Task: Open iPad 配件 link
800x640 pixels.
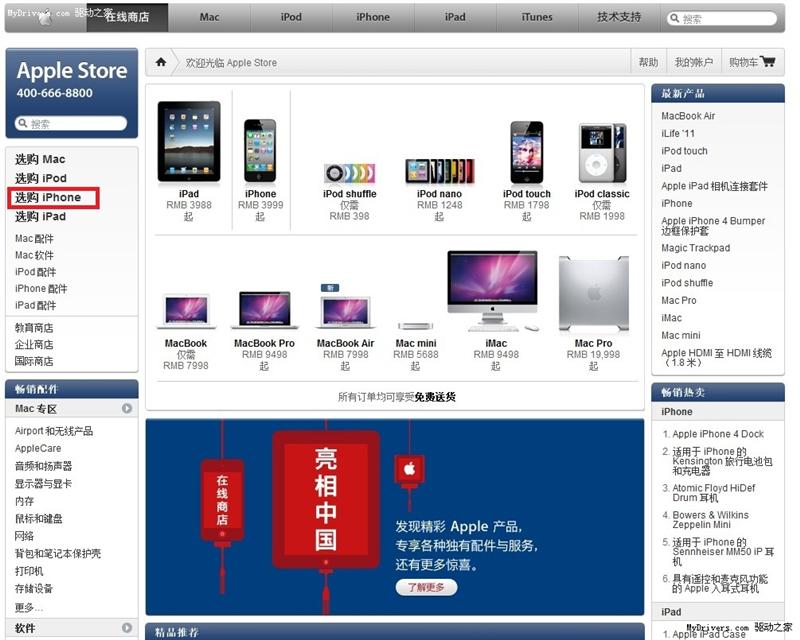Action: pos(35,305)
